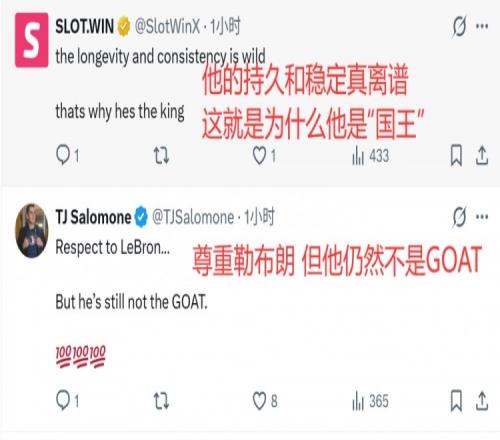This screenshot has height=440, width=500.
Task: Share the SLOT.WIN tweet
Action: click(x=482, y=156)
